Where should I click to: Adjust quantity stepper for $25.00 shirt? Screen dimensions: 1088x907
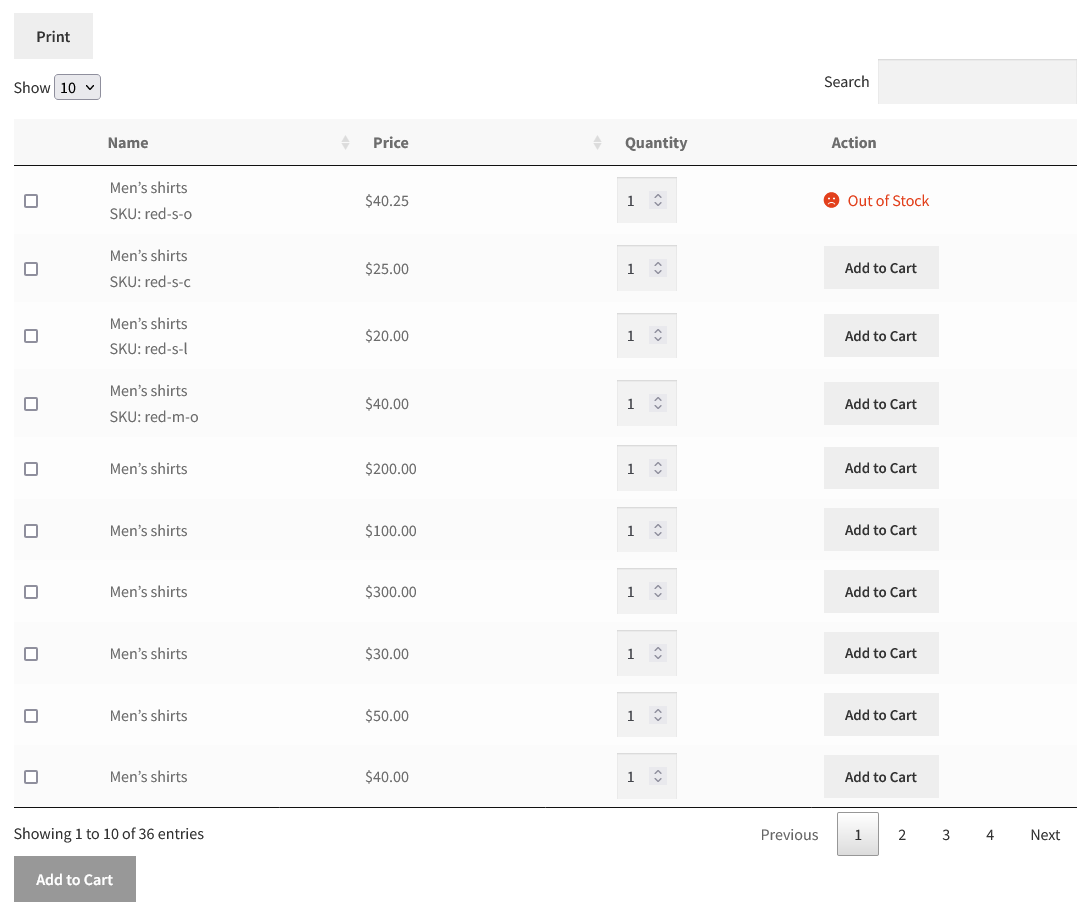point(658,268)
